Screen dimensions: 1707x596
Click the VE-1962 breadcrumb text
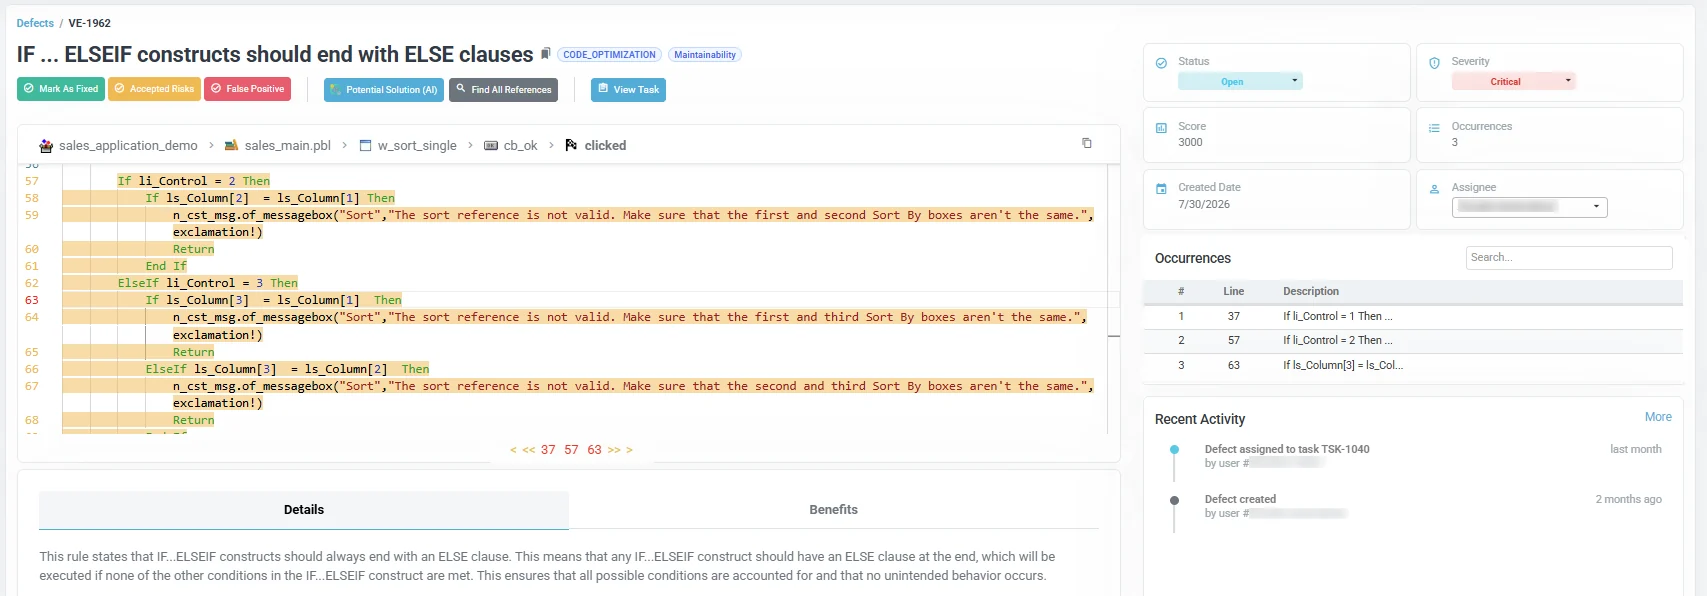point(90,23)
